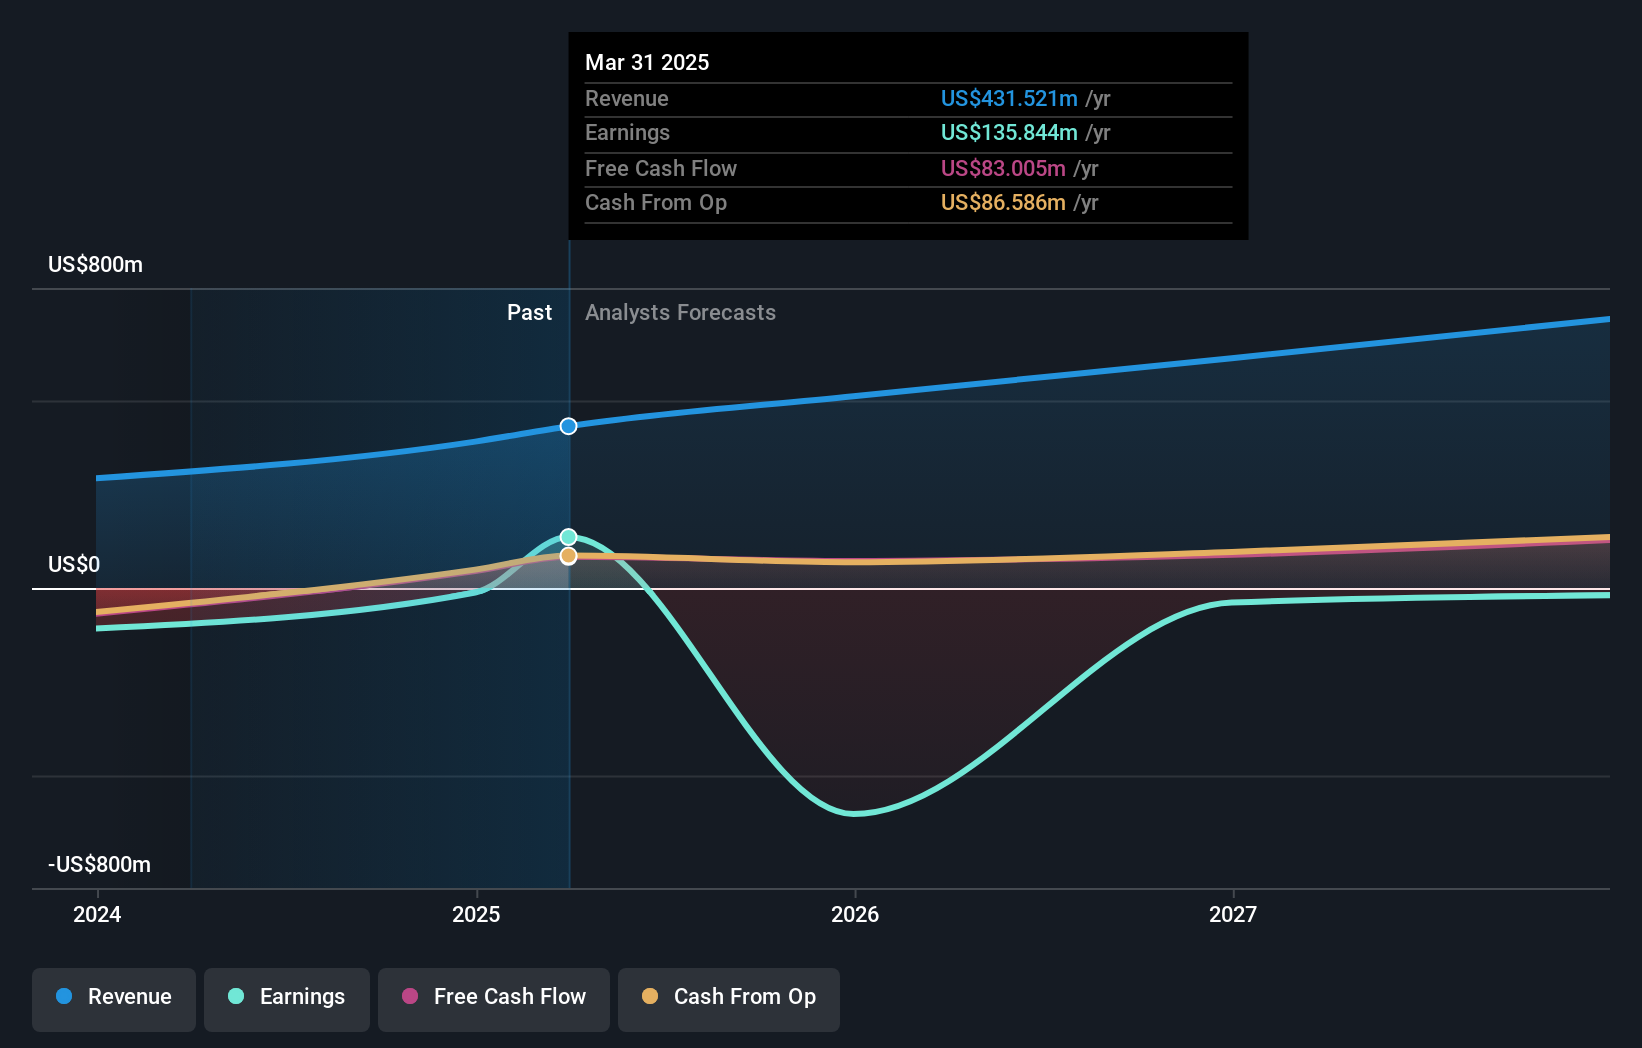The image size is (1642, 1048).
Task: Click the US$431.521m revenue value
Action: [1009, 98]
